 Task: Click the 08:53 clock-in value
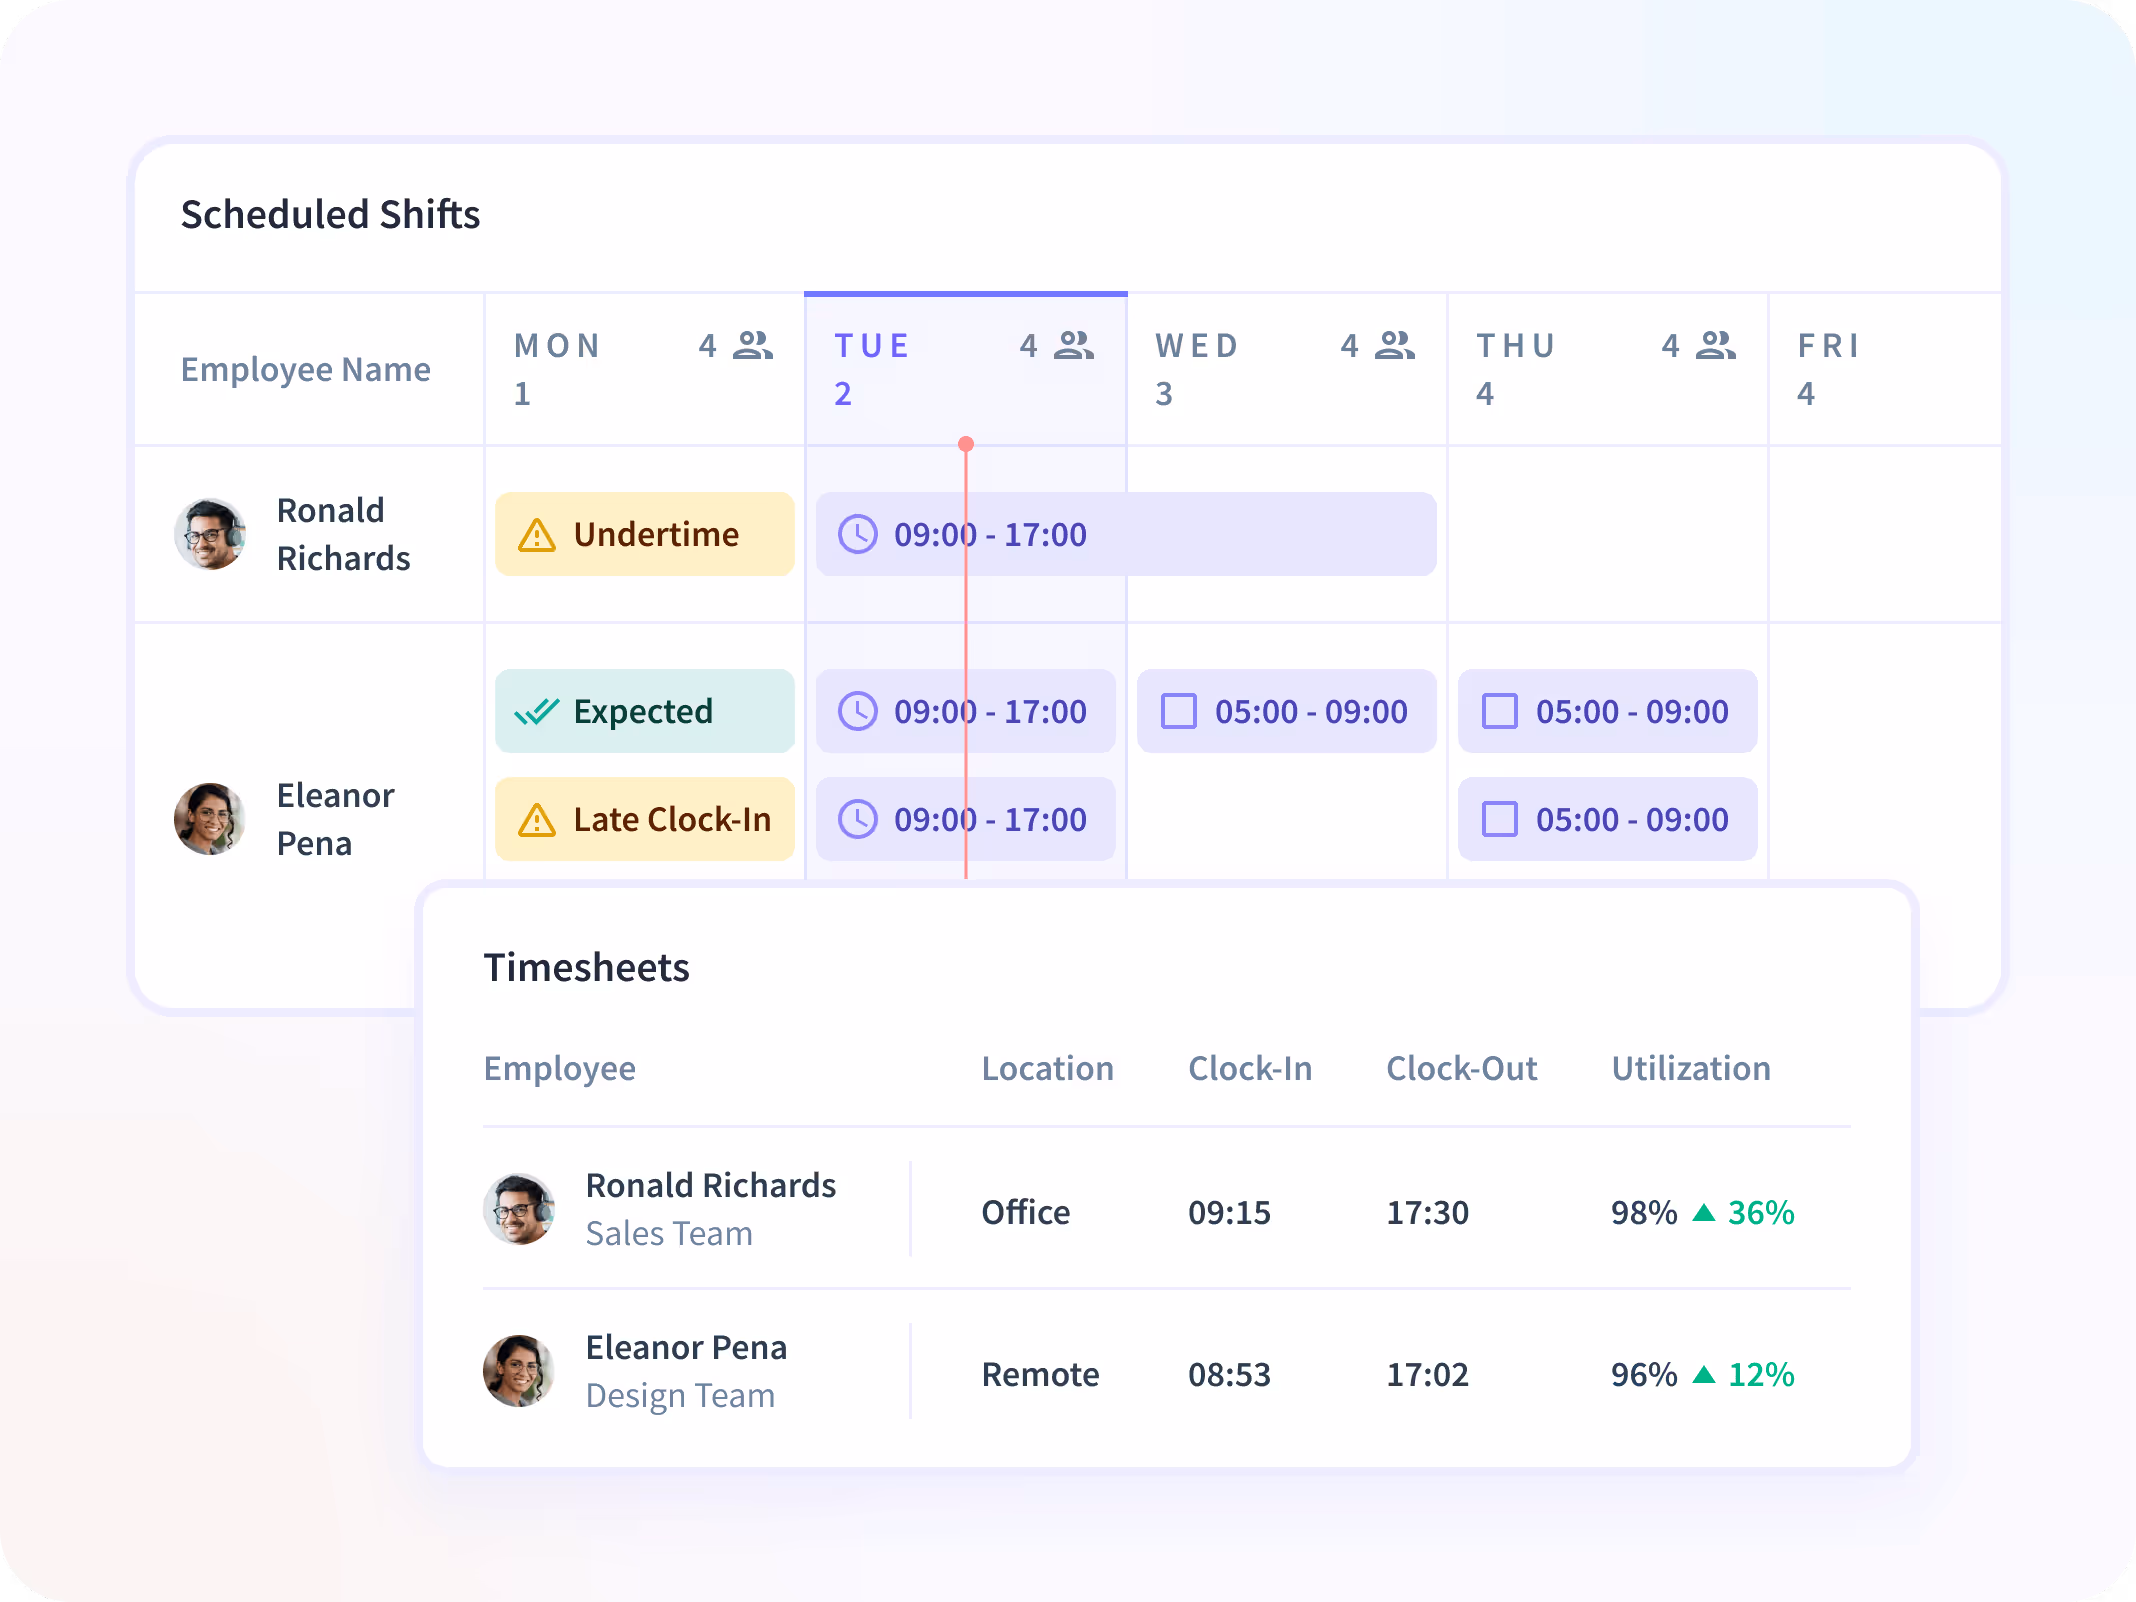point(1229,1374)
